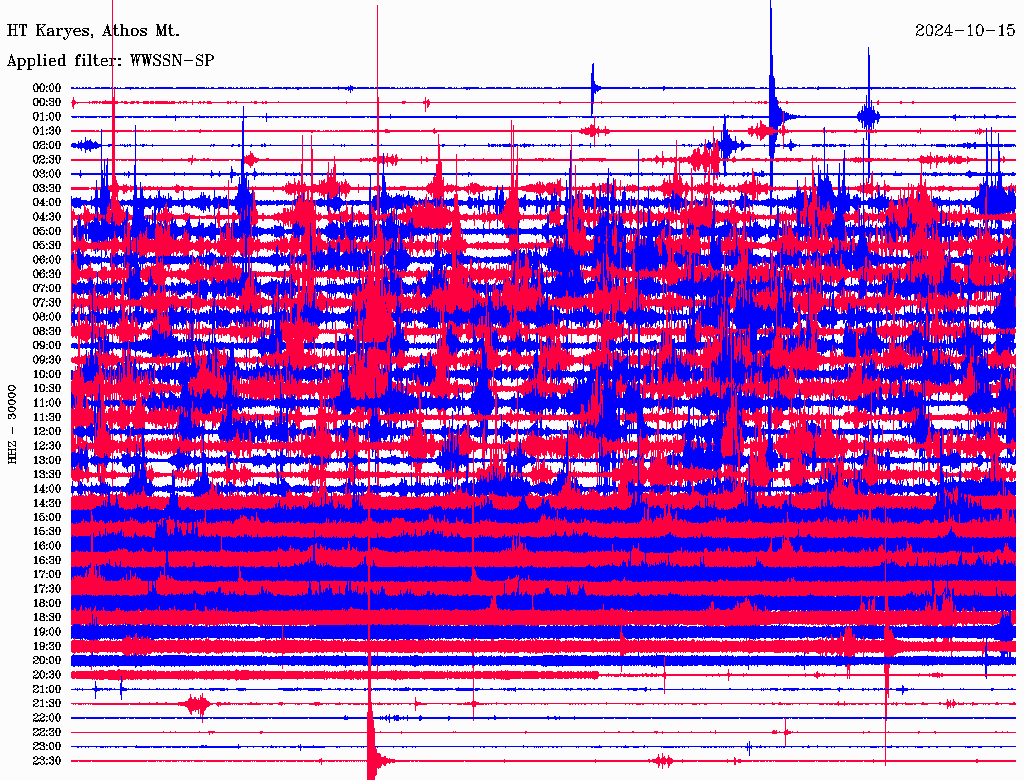Click the blue spike on the 00:00 trace
The image size is (1024, 780).
point(594,88)
